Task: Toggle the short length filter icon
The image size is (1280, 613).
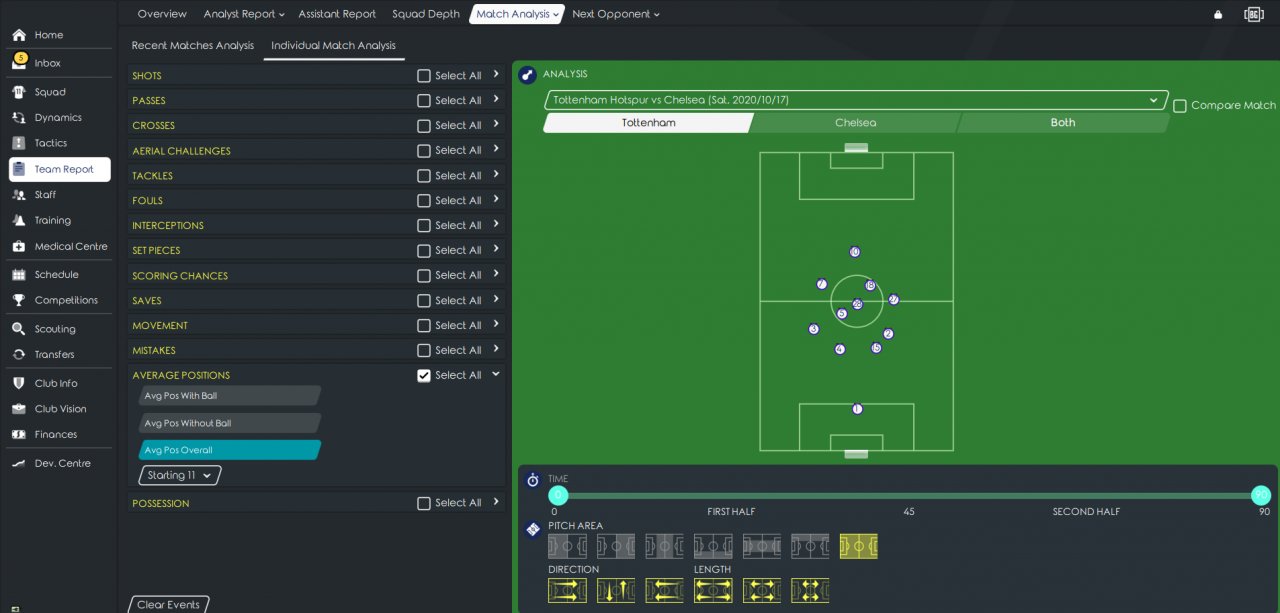Action: pyautogui.click(x=810, y=590)
